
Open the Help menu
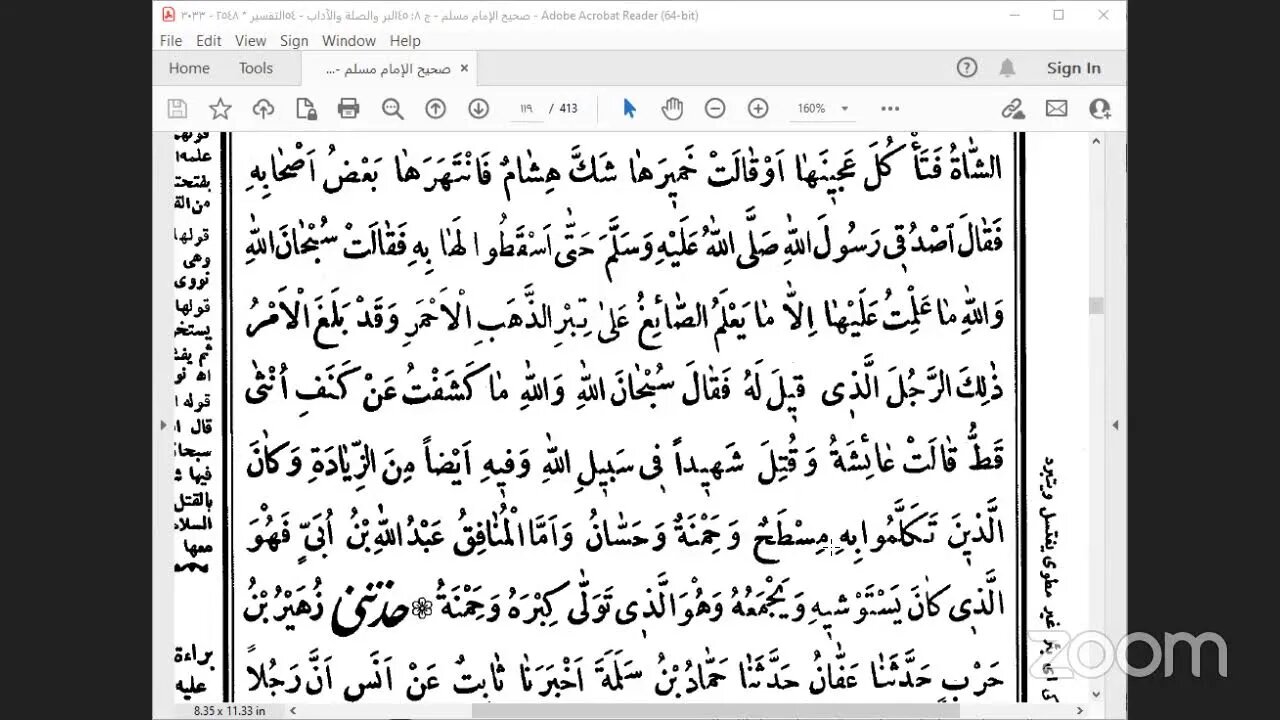405,41
